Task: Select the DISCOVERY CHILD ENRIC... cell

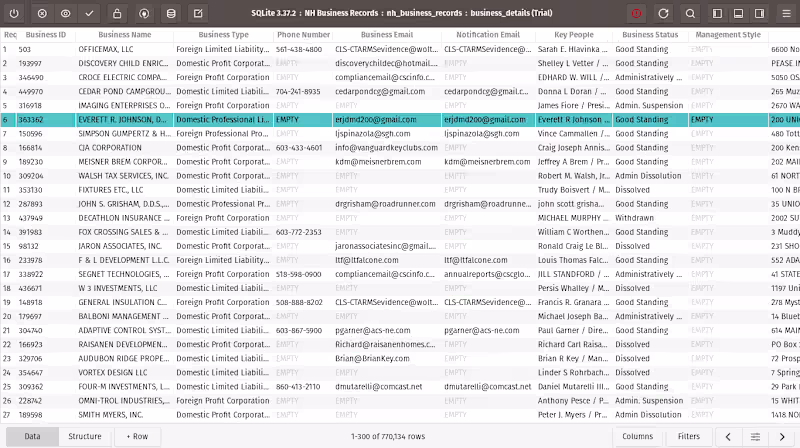Action: coord(124,63)
